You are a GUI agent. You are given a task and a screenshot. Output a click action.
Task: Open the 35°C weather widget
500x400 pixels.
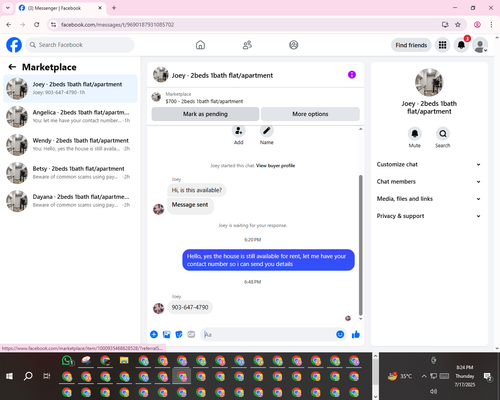coord(400,376)
